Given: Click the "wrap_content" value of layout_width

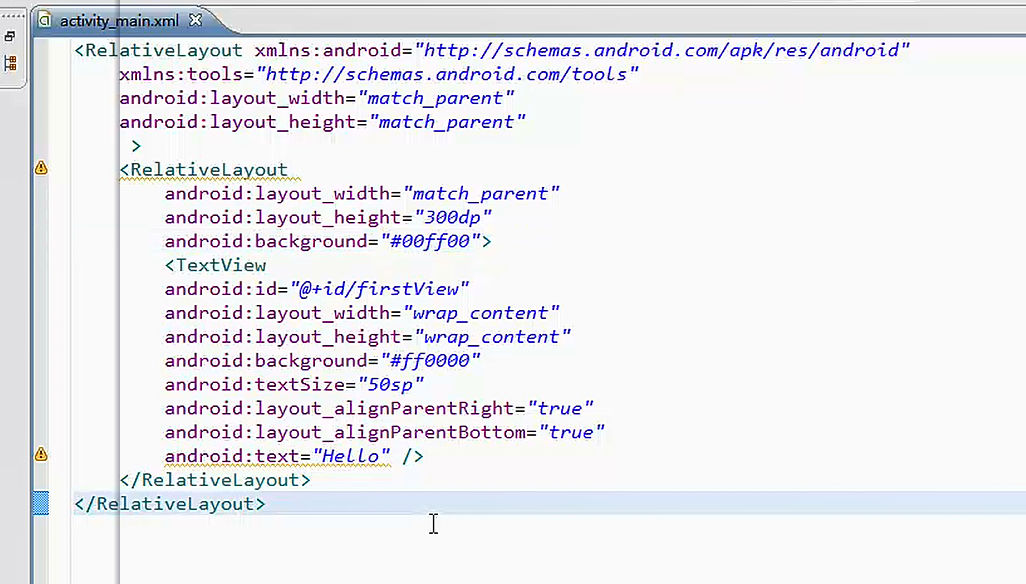Looking at the screenshot, I should coord(482,313).
